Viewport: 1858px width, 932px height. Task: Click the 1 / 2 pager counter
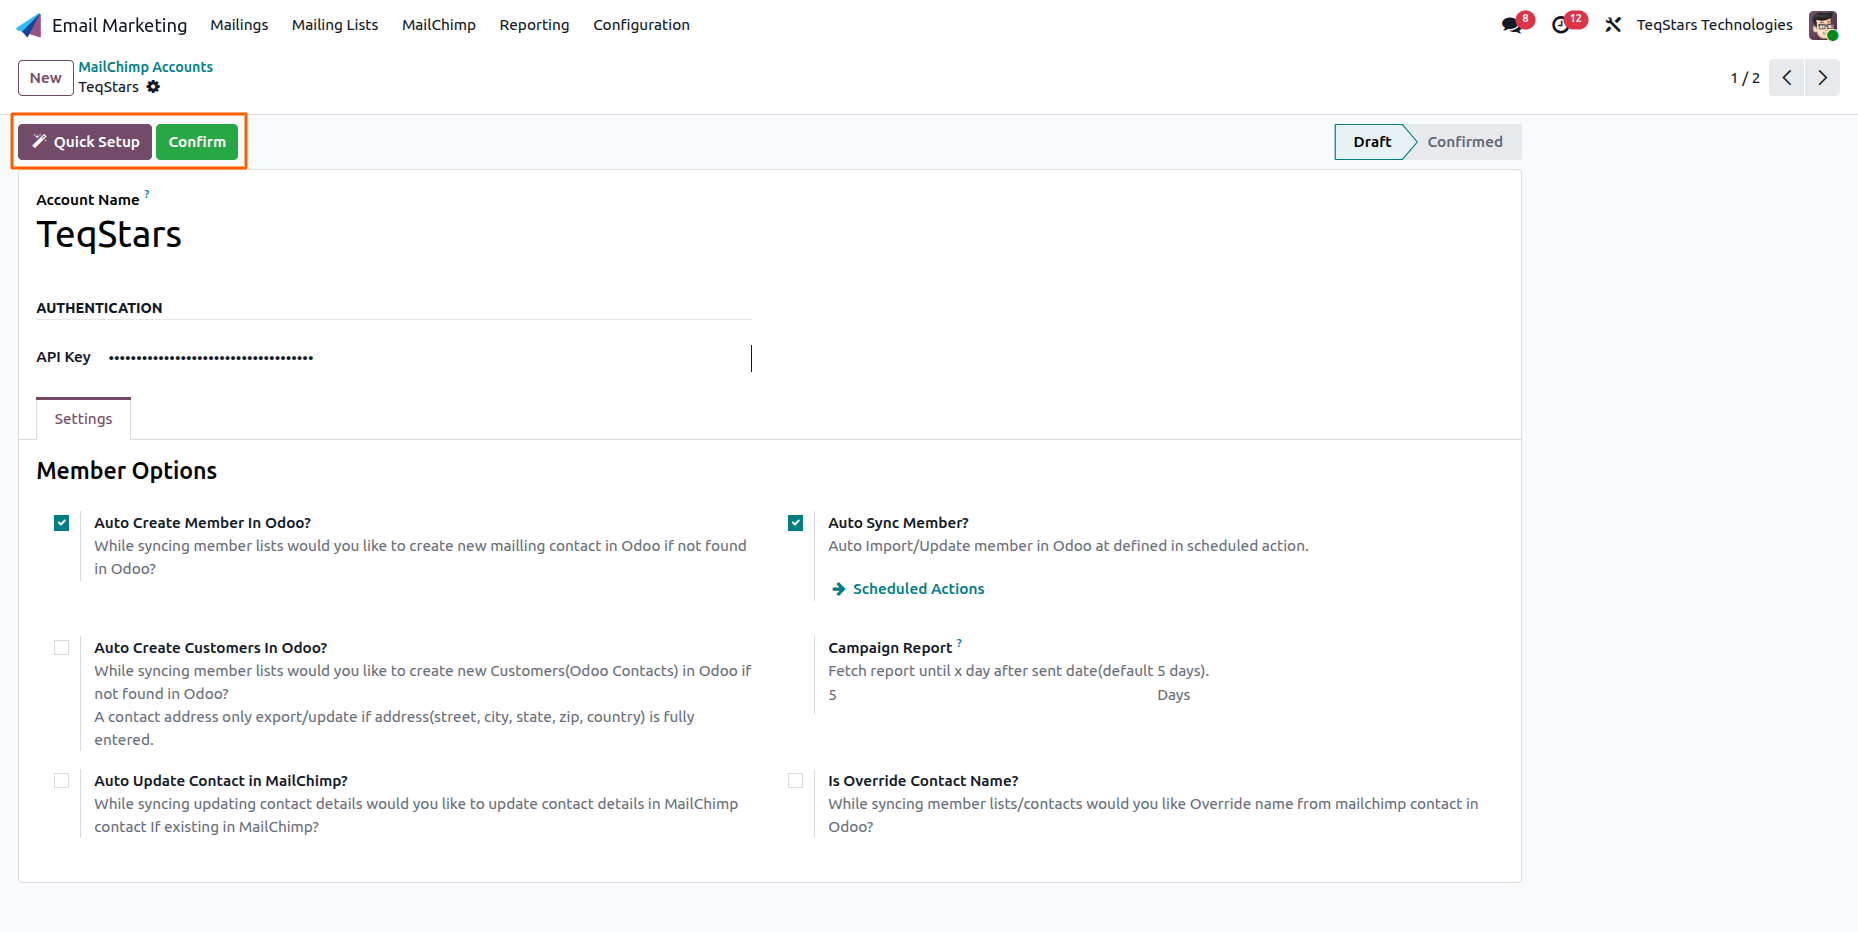click(1745, 78)
